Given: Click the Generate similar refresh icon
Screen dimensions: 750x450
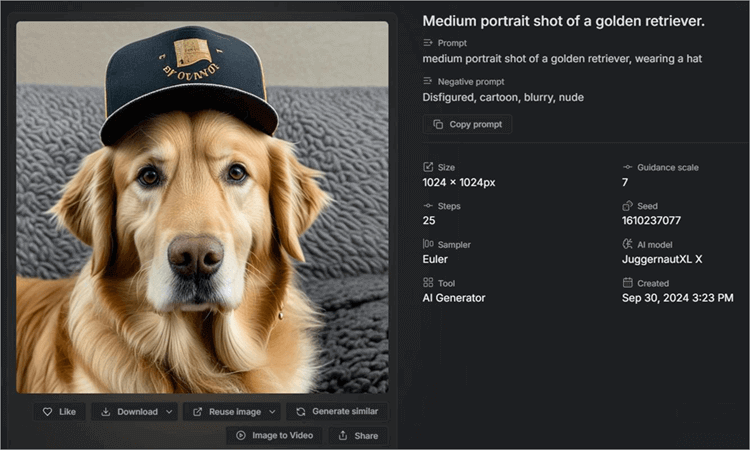Looking at the screenshot, I should coord(300,412).
